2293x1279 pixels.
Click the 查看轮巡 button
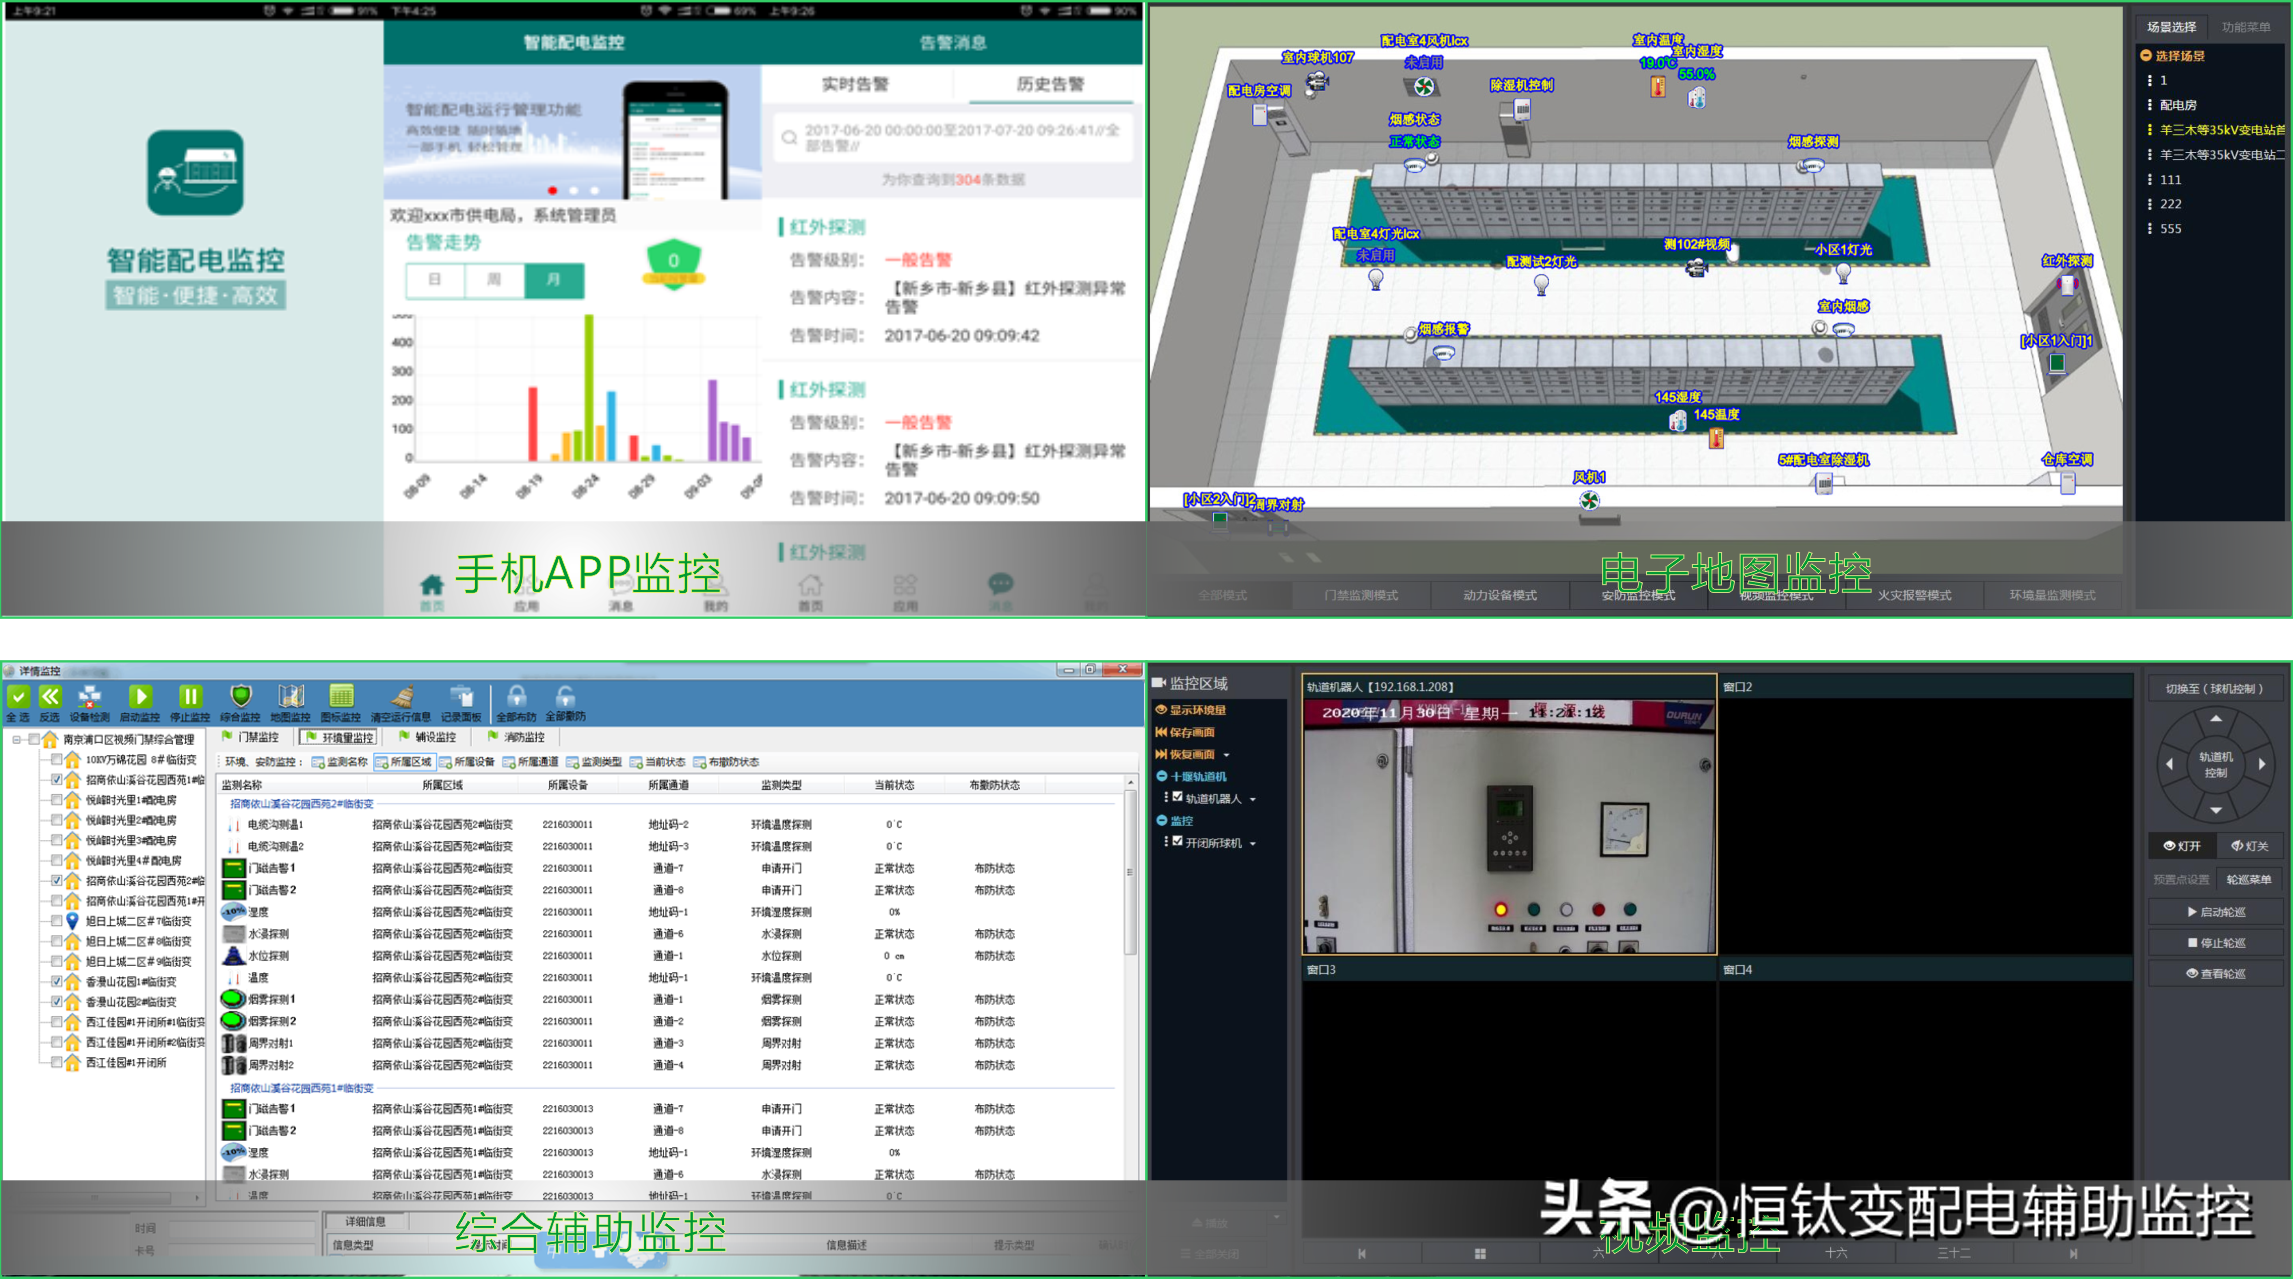point(2216,973)
